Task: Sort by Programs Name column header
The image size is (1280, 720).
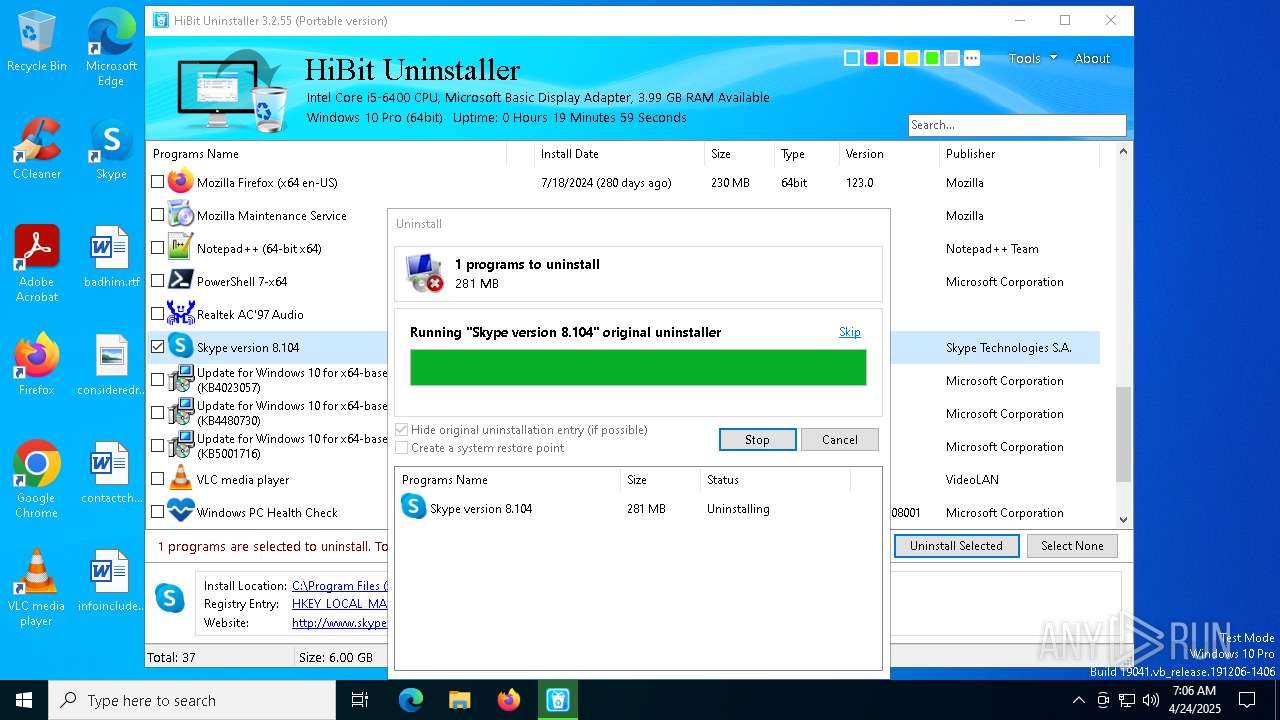Action: 326,154
